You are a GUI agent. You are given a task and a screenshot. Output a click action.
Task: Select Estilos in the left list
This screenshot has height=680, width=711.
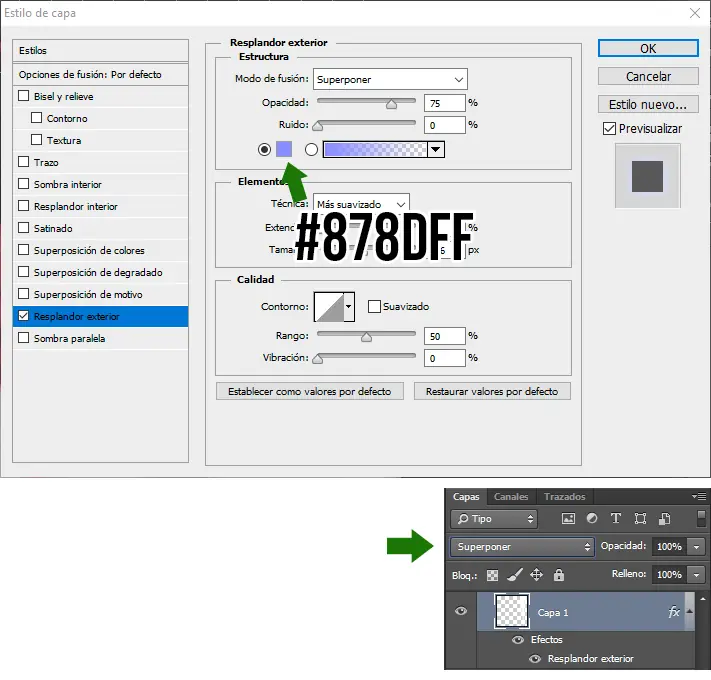pyautogui.click(x=100, y=50)
